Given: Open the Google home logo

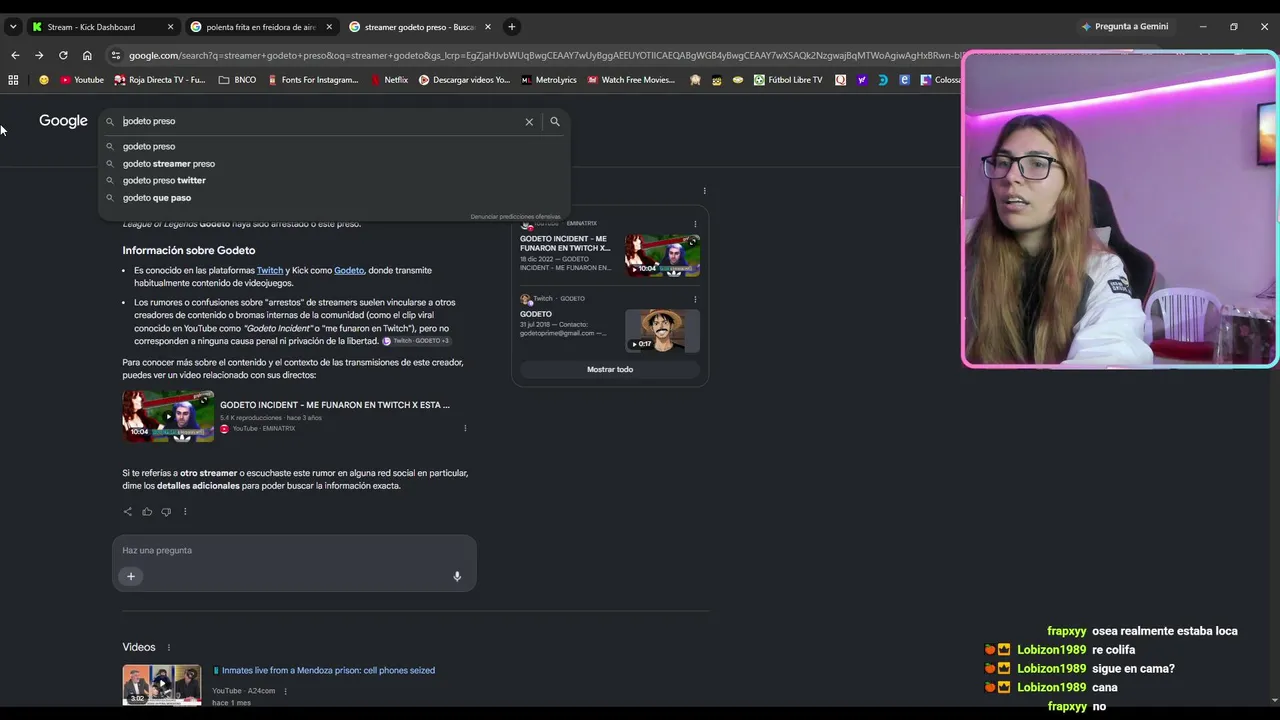Looking at the screenshot, I should click(x=63, y=121).
